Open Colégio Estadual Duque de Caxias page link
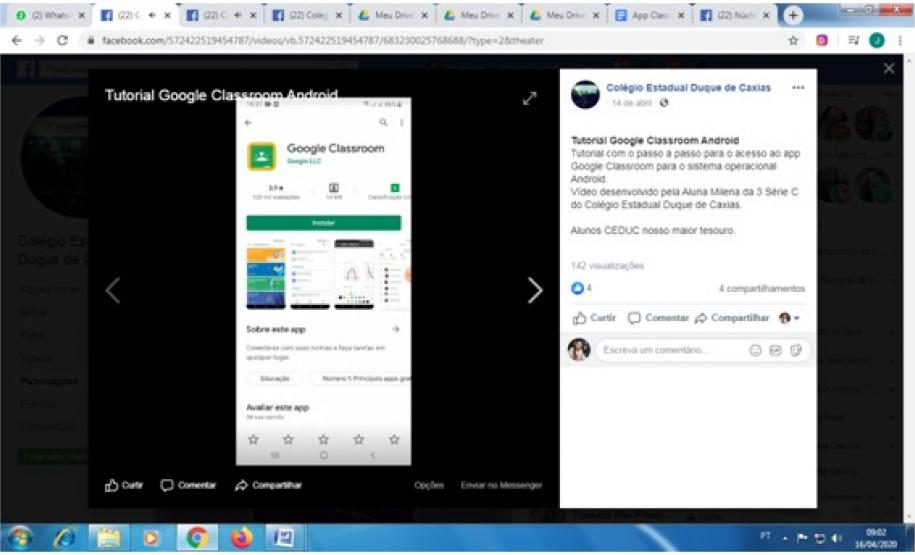Screen dimensions: 915x555 tap(688, 88)
